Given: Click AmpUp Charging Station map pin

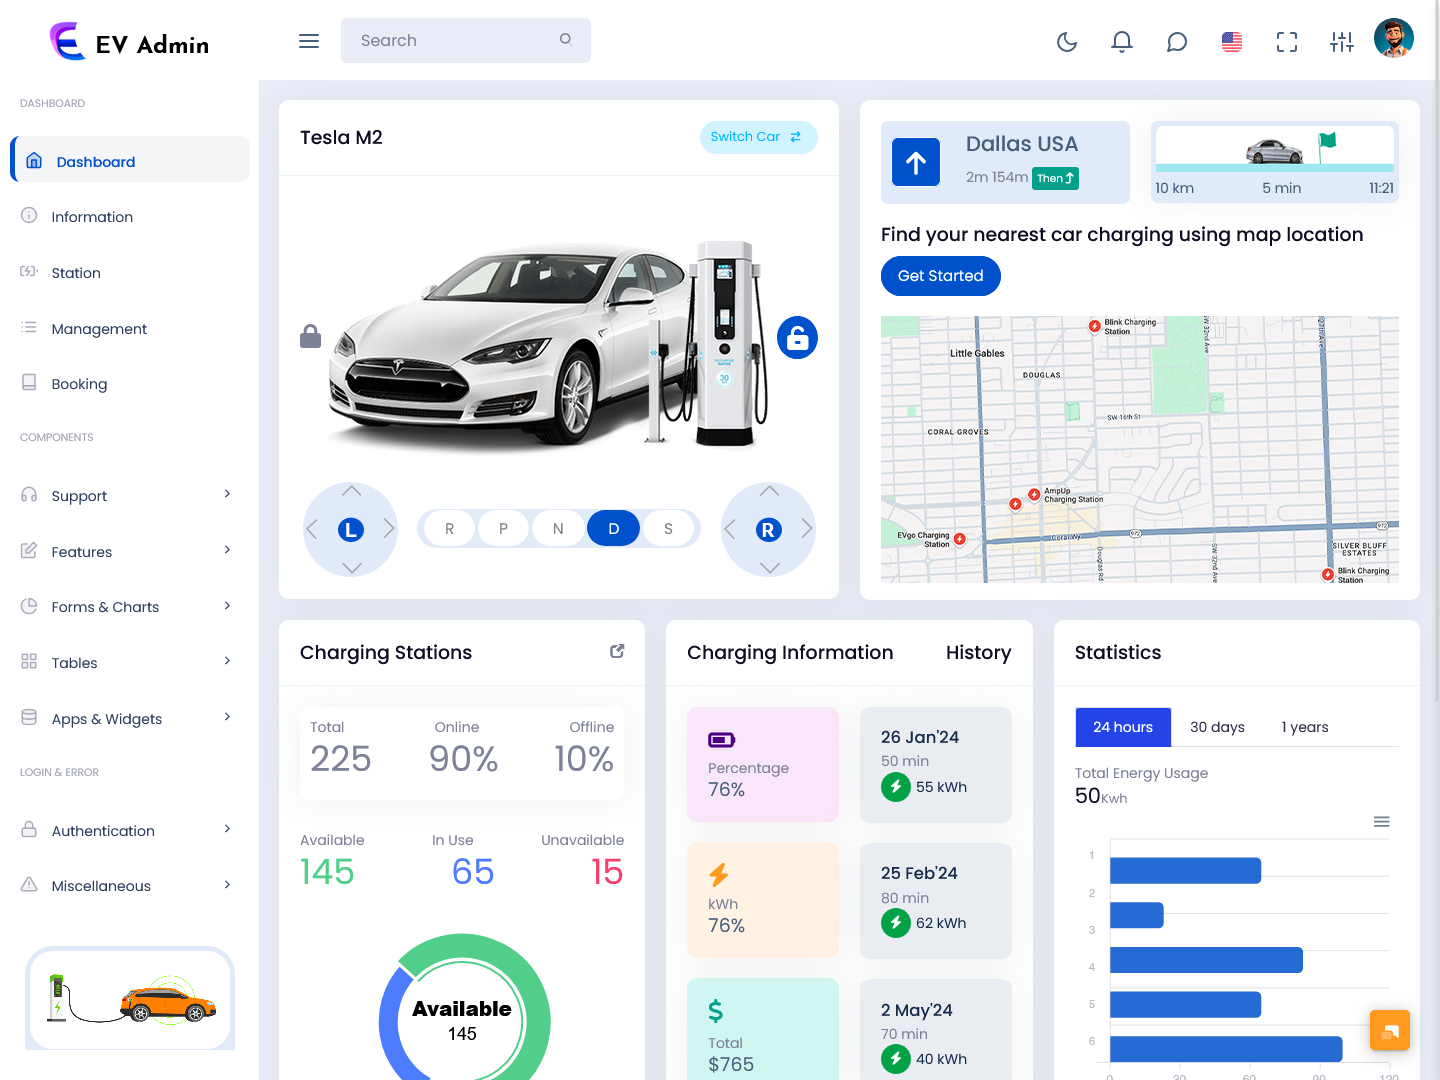Looking at the screenshot, I should (1034, 494).
